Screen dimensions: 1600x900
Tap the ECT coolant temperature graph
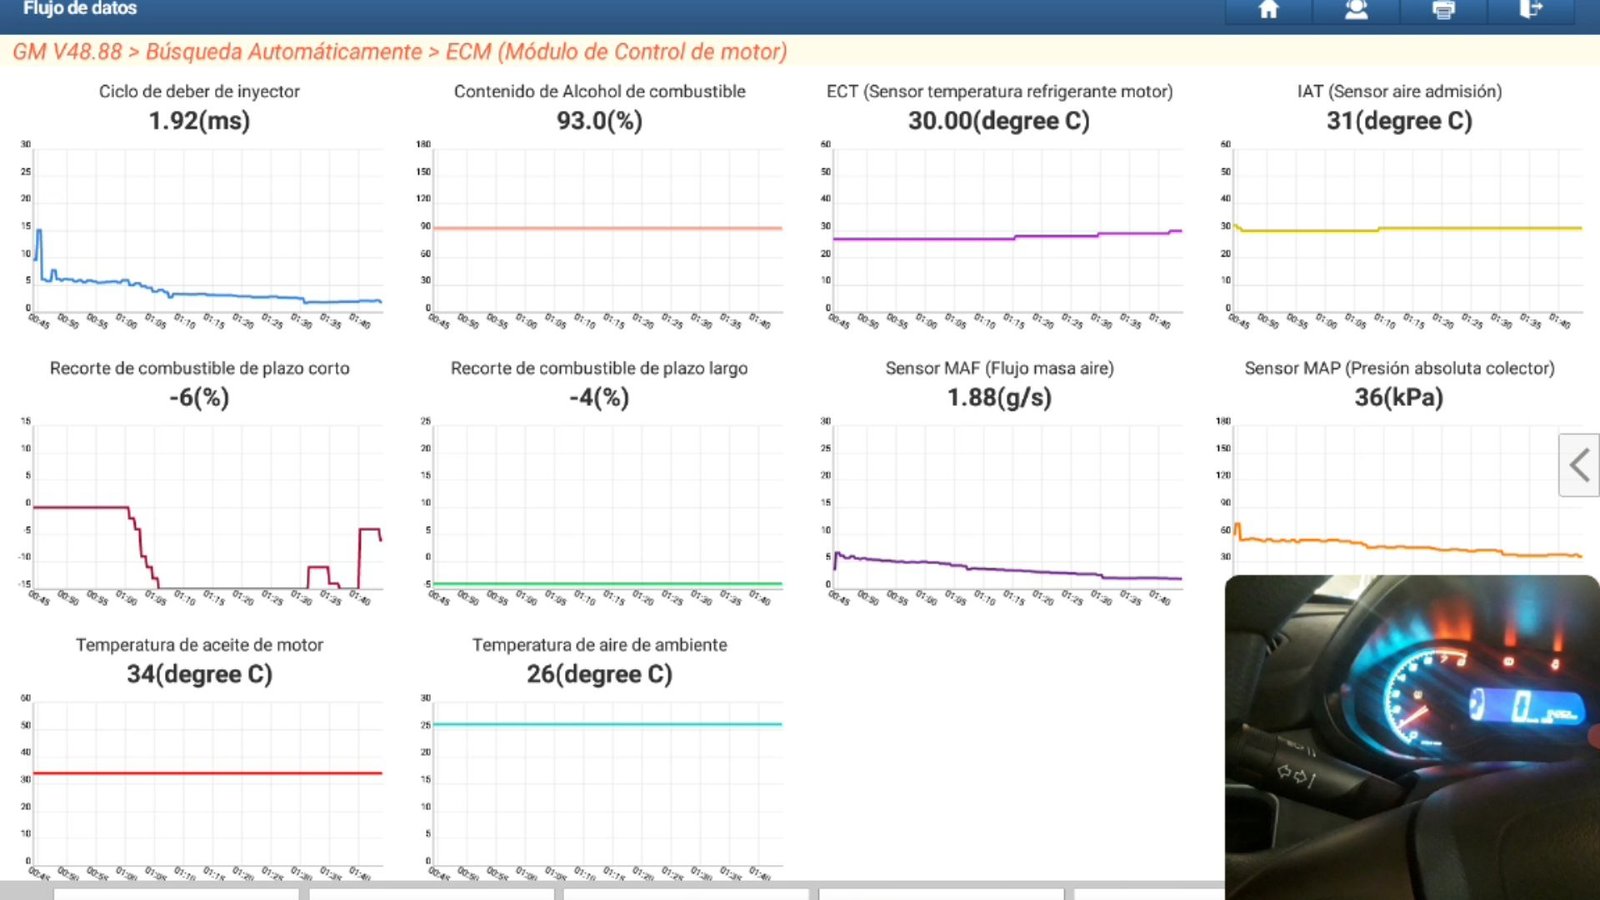coord(1005,230)
